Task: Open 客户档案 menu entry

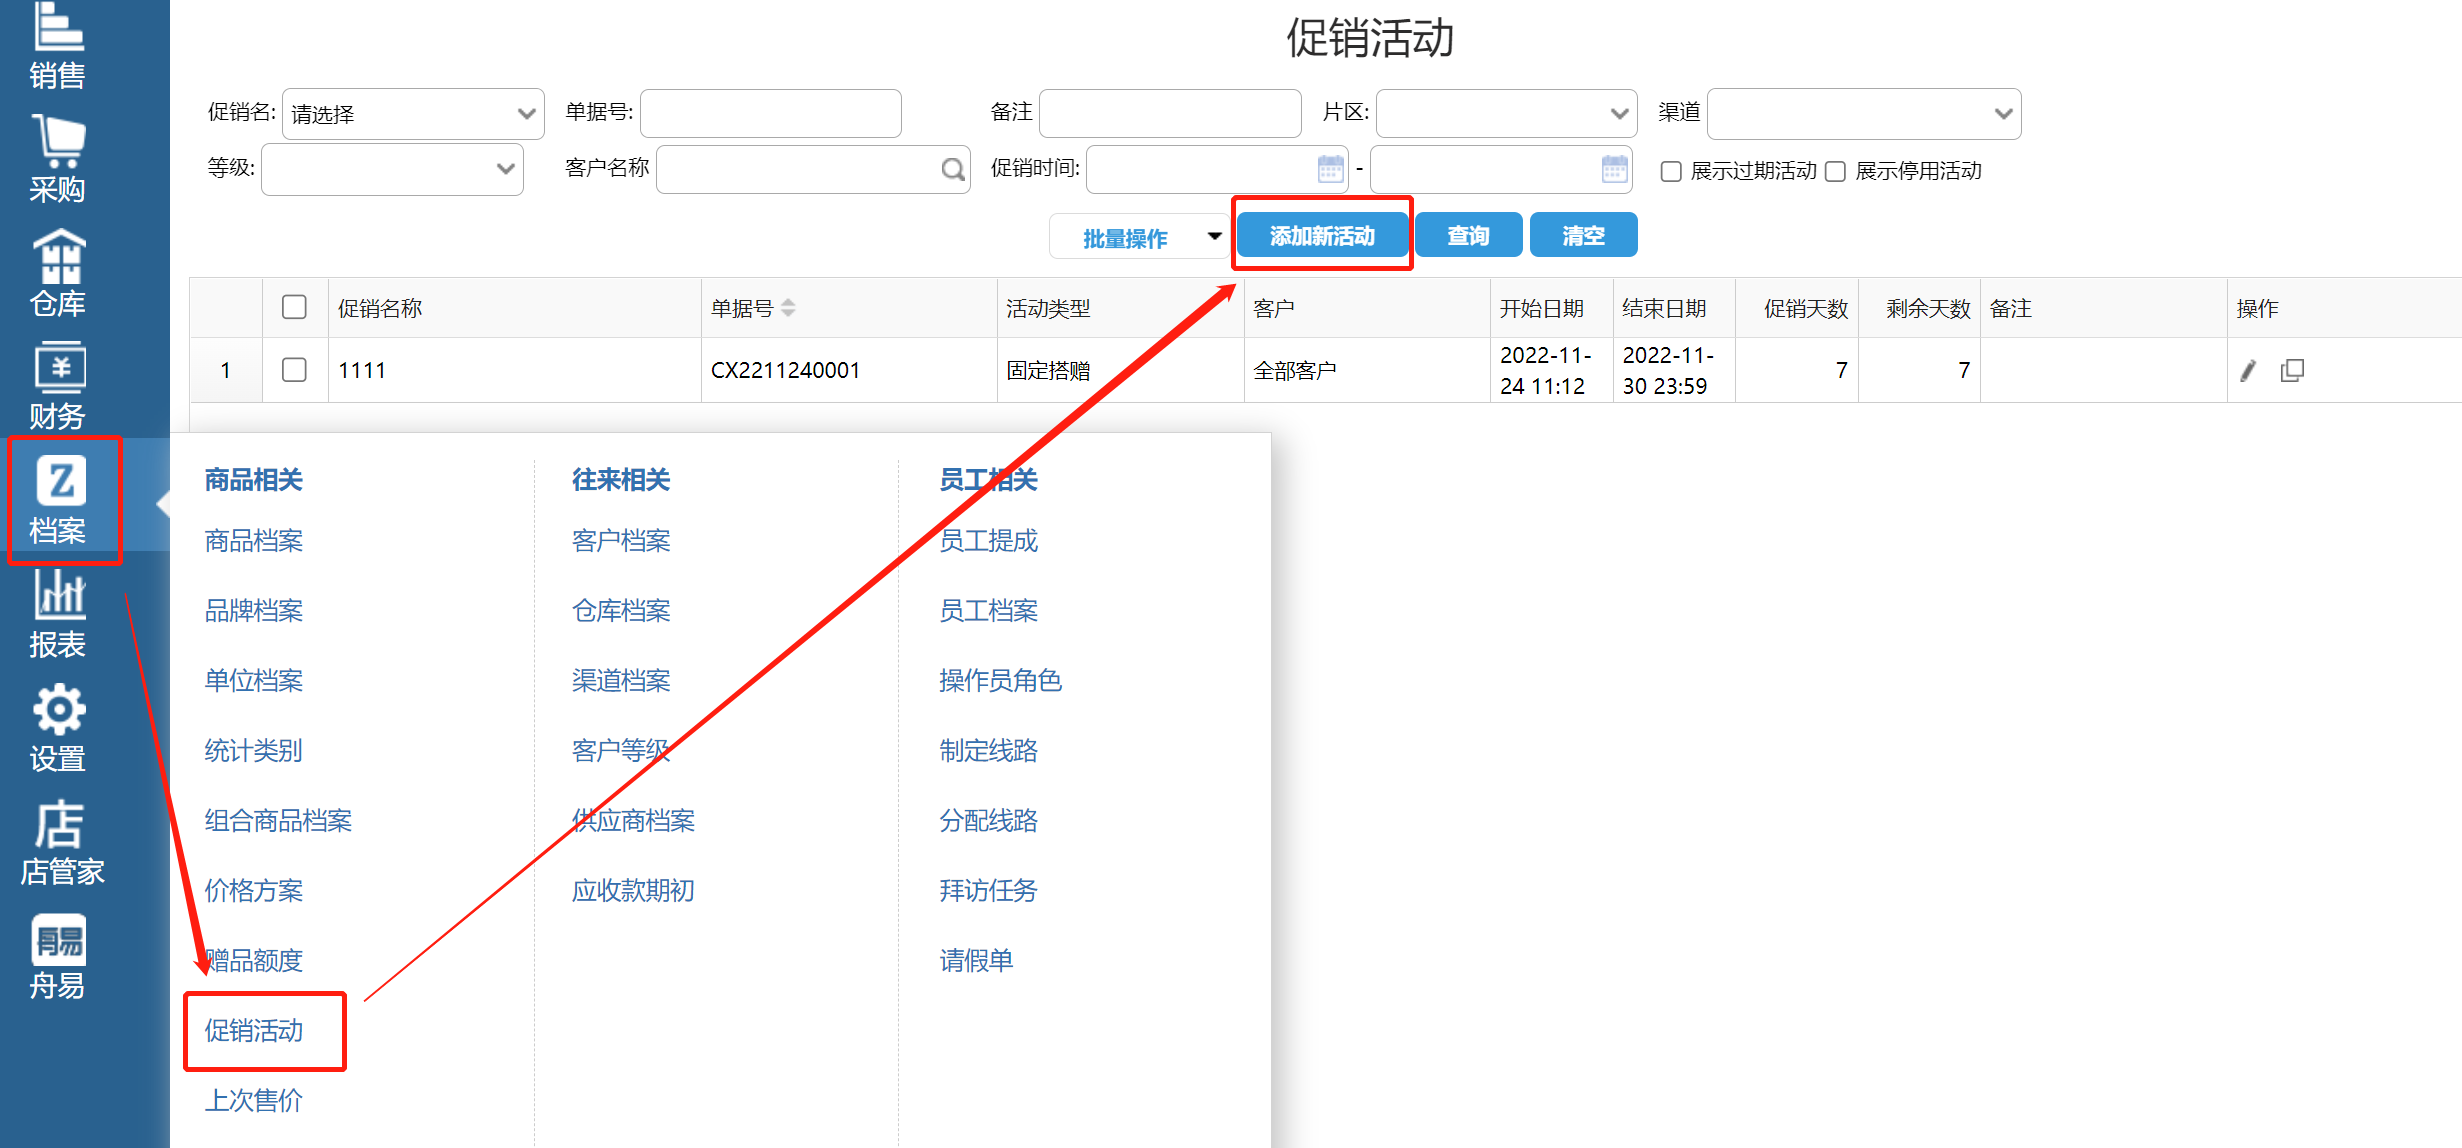Action: [621, 541]
